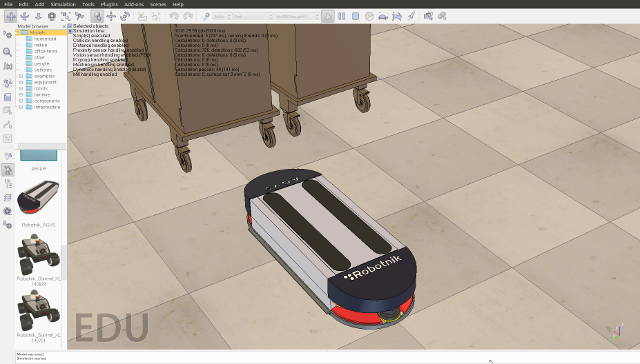640x364 pixels.
Task: Activate object rotate tool
Action: (x=125, y=16)
